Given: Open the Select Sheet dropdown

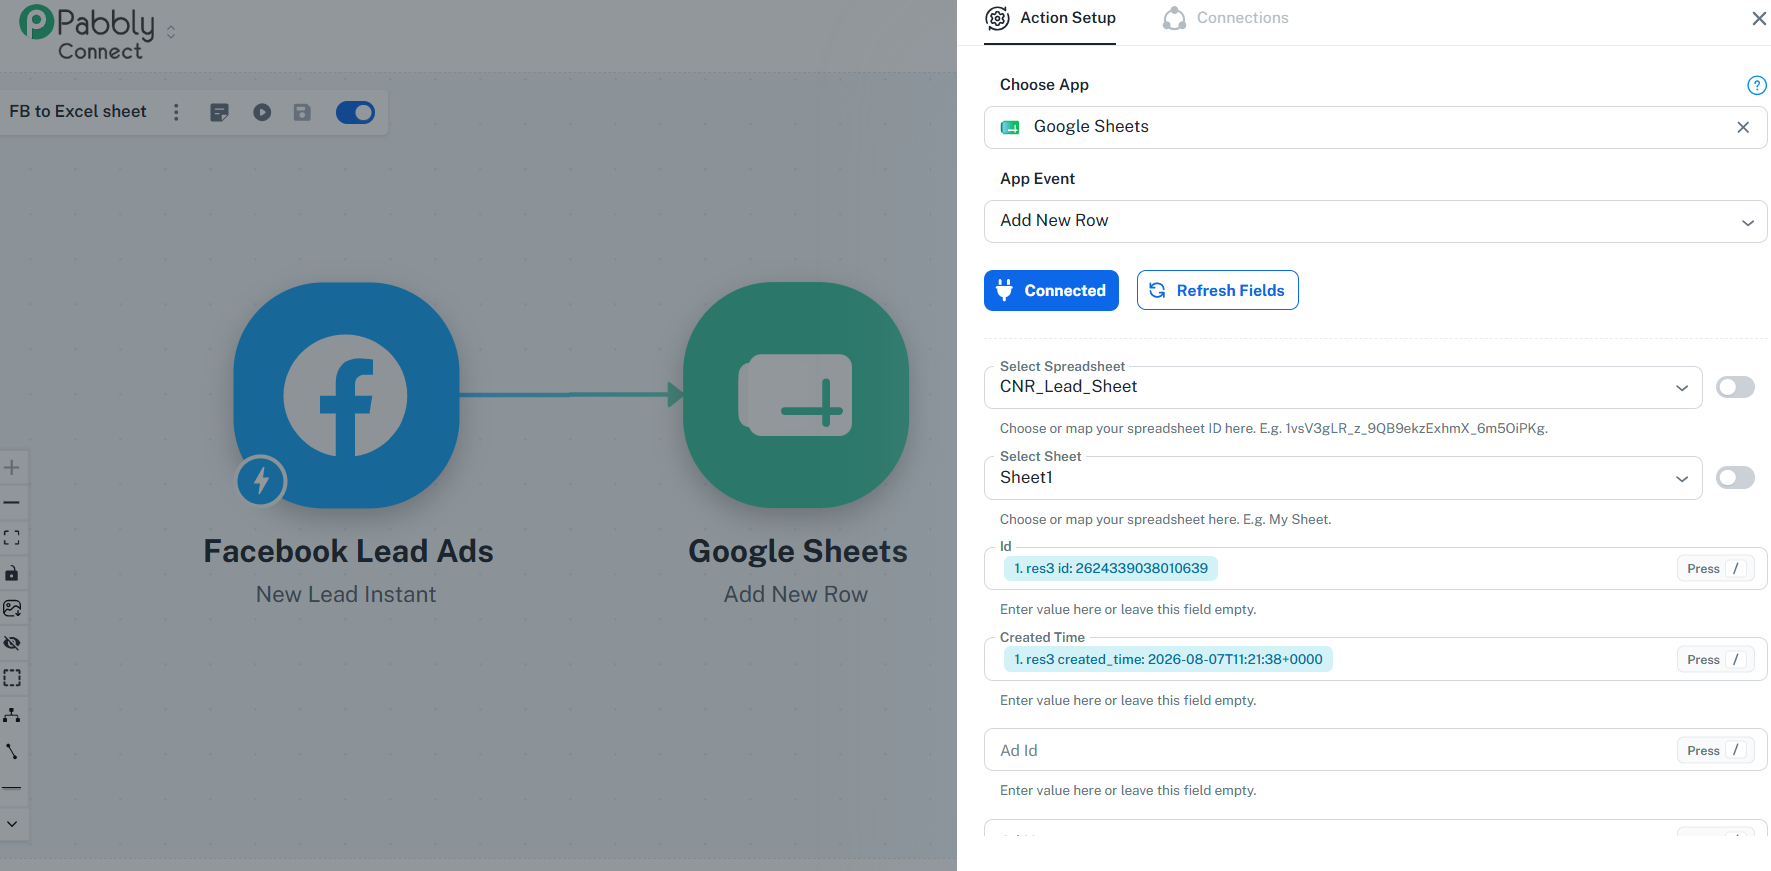Looking at the screenshot, I should [1343, 478].
